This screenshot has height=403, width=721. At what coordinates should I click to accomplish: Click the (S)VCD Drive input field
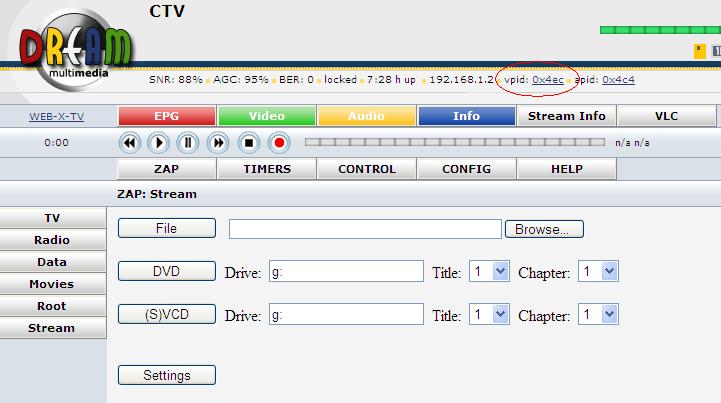346,314
